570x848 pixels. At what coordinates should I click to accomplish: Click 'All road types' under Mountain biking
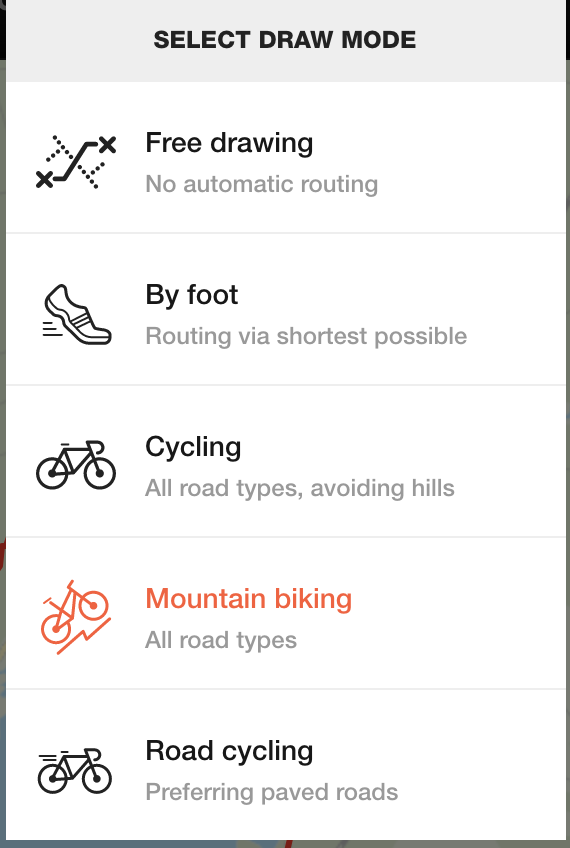point(221,640)
